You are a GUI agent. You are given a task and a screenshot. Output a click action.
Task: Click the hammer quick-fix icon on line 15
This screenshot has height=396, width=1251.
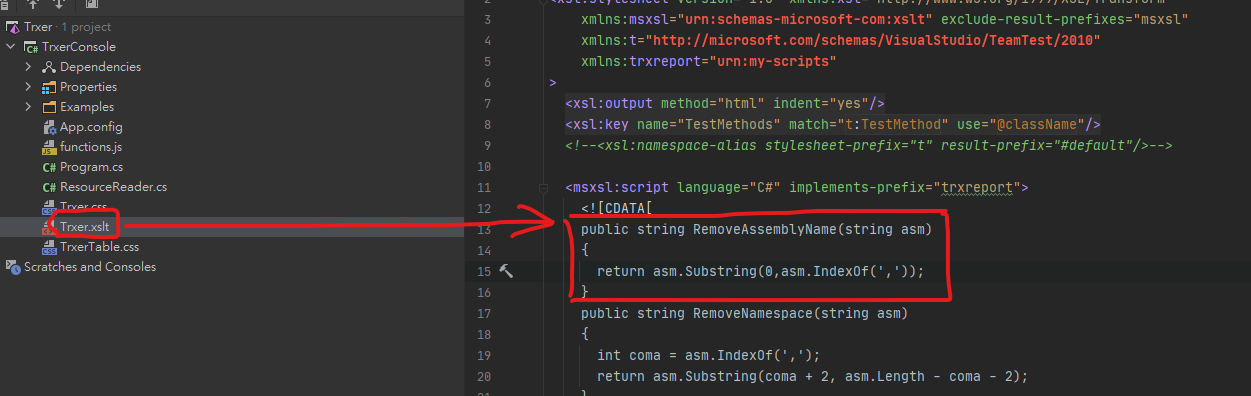pos(506,271)
